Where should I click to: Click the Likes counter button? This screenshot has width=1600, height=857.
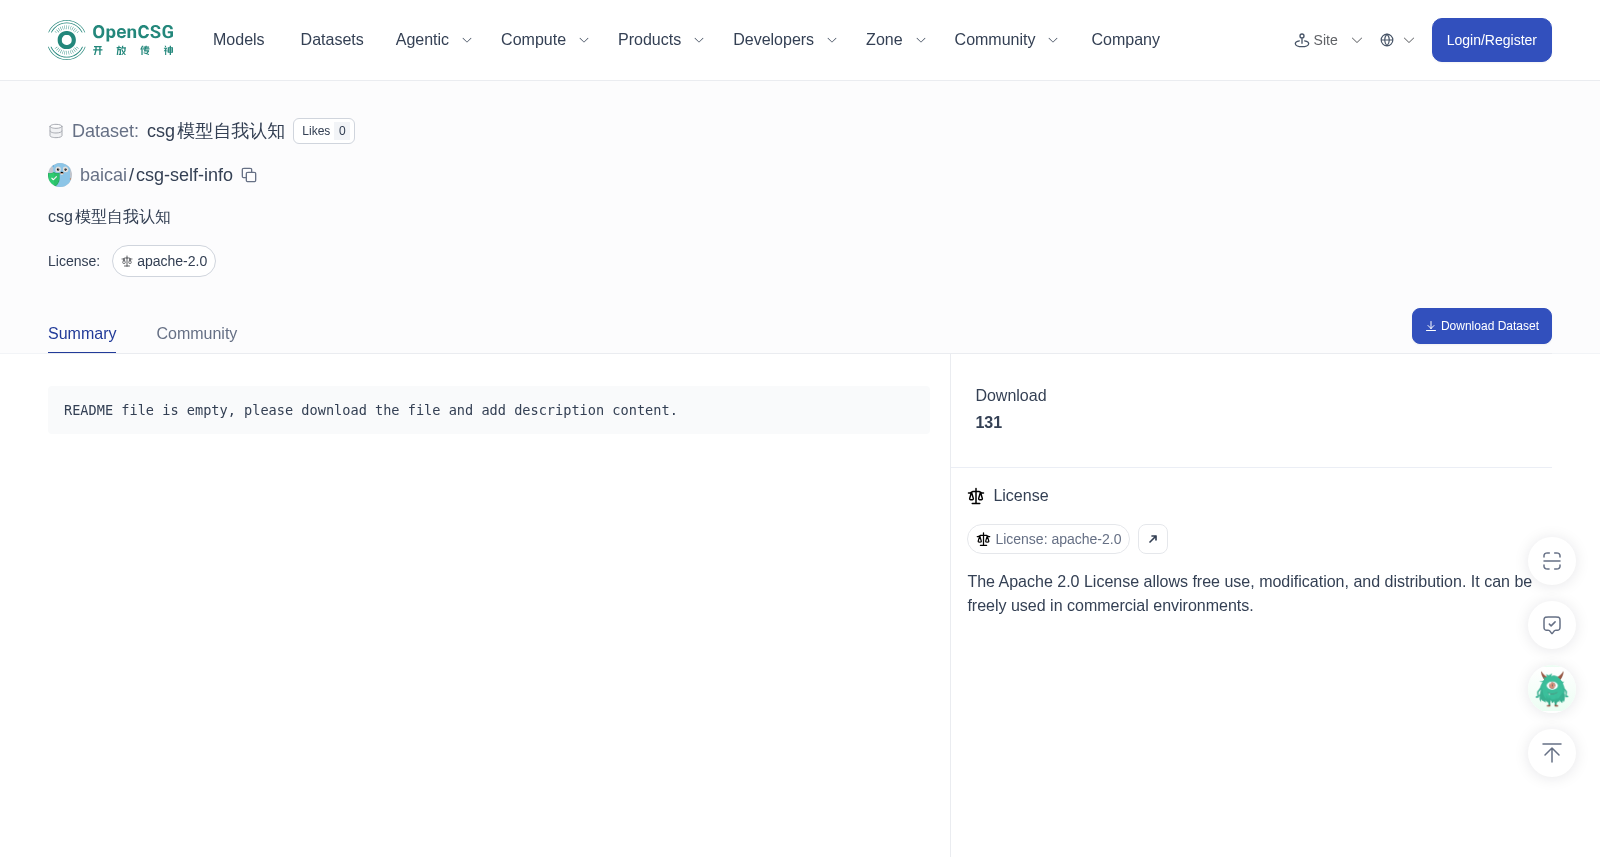tap(324, 131)
